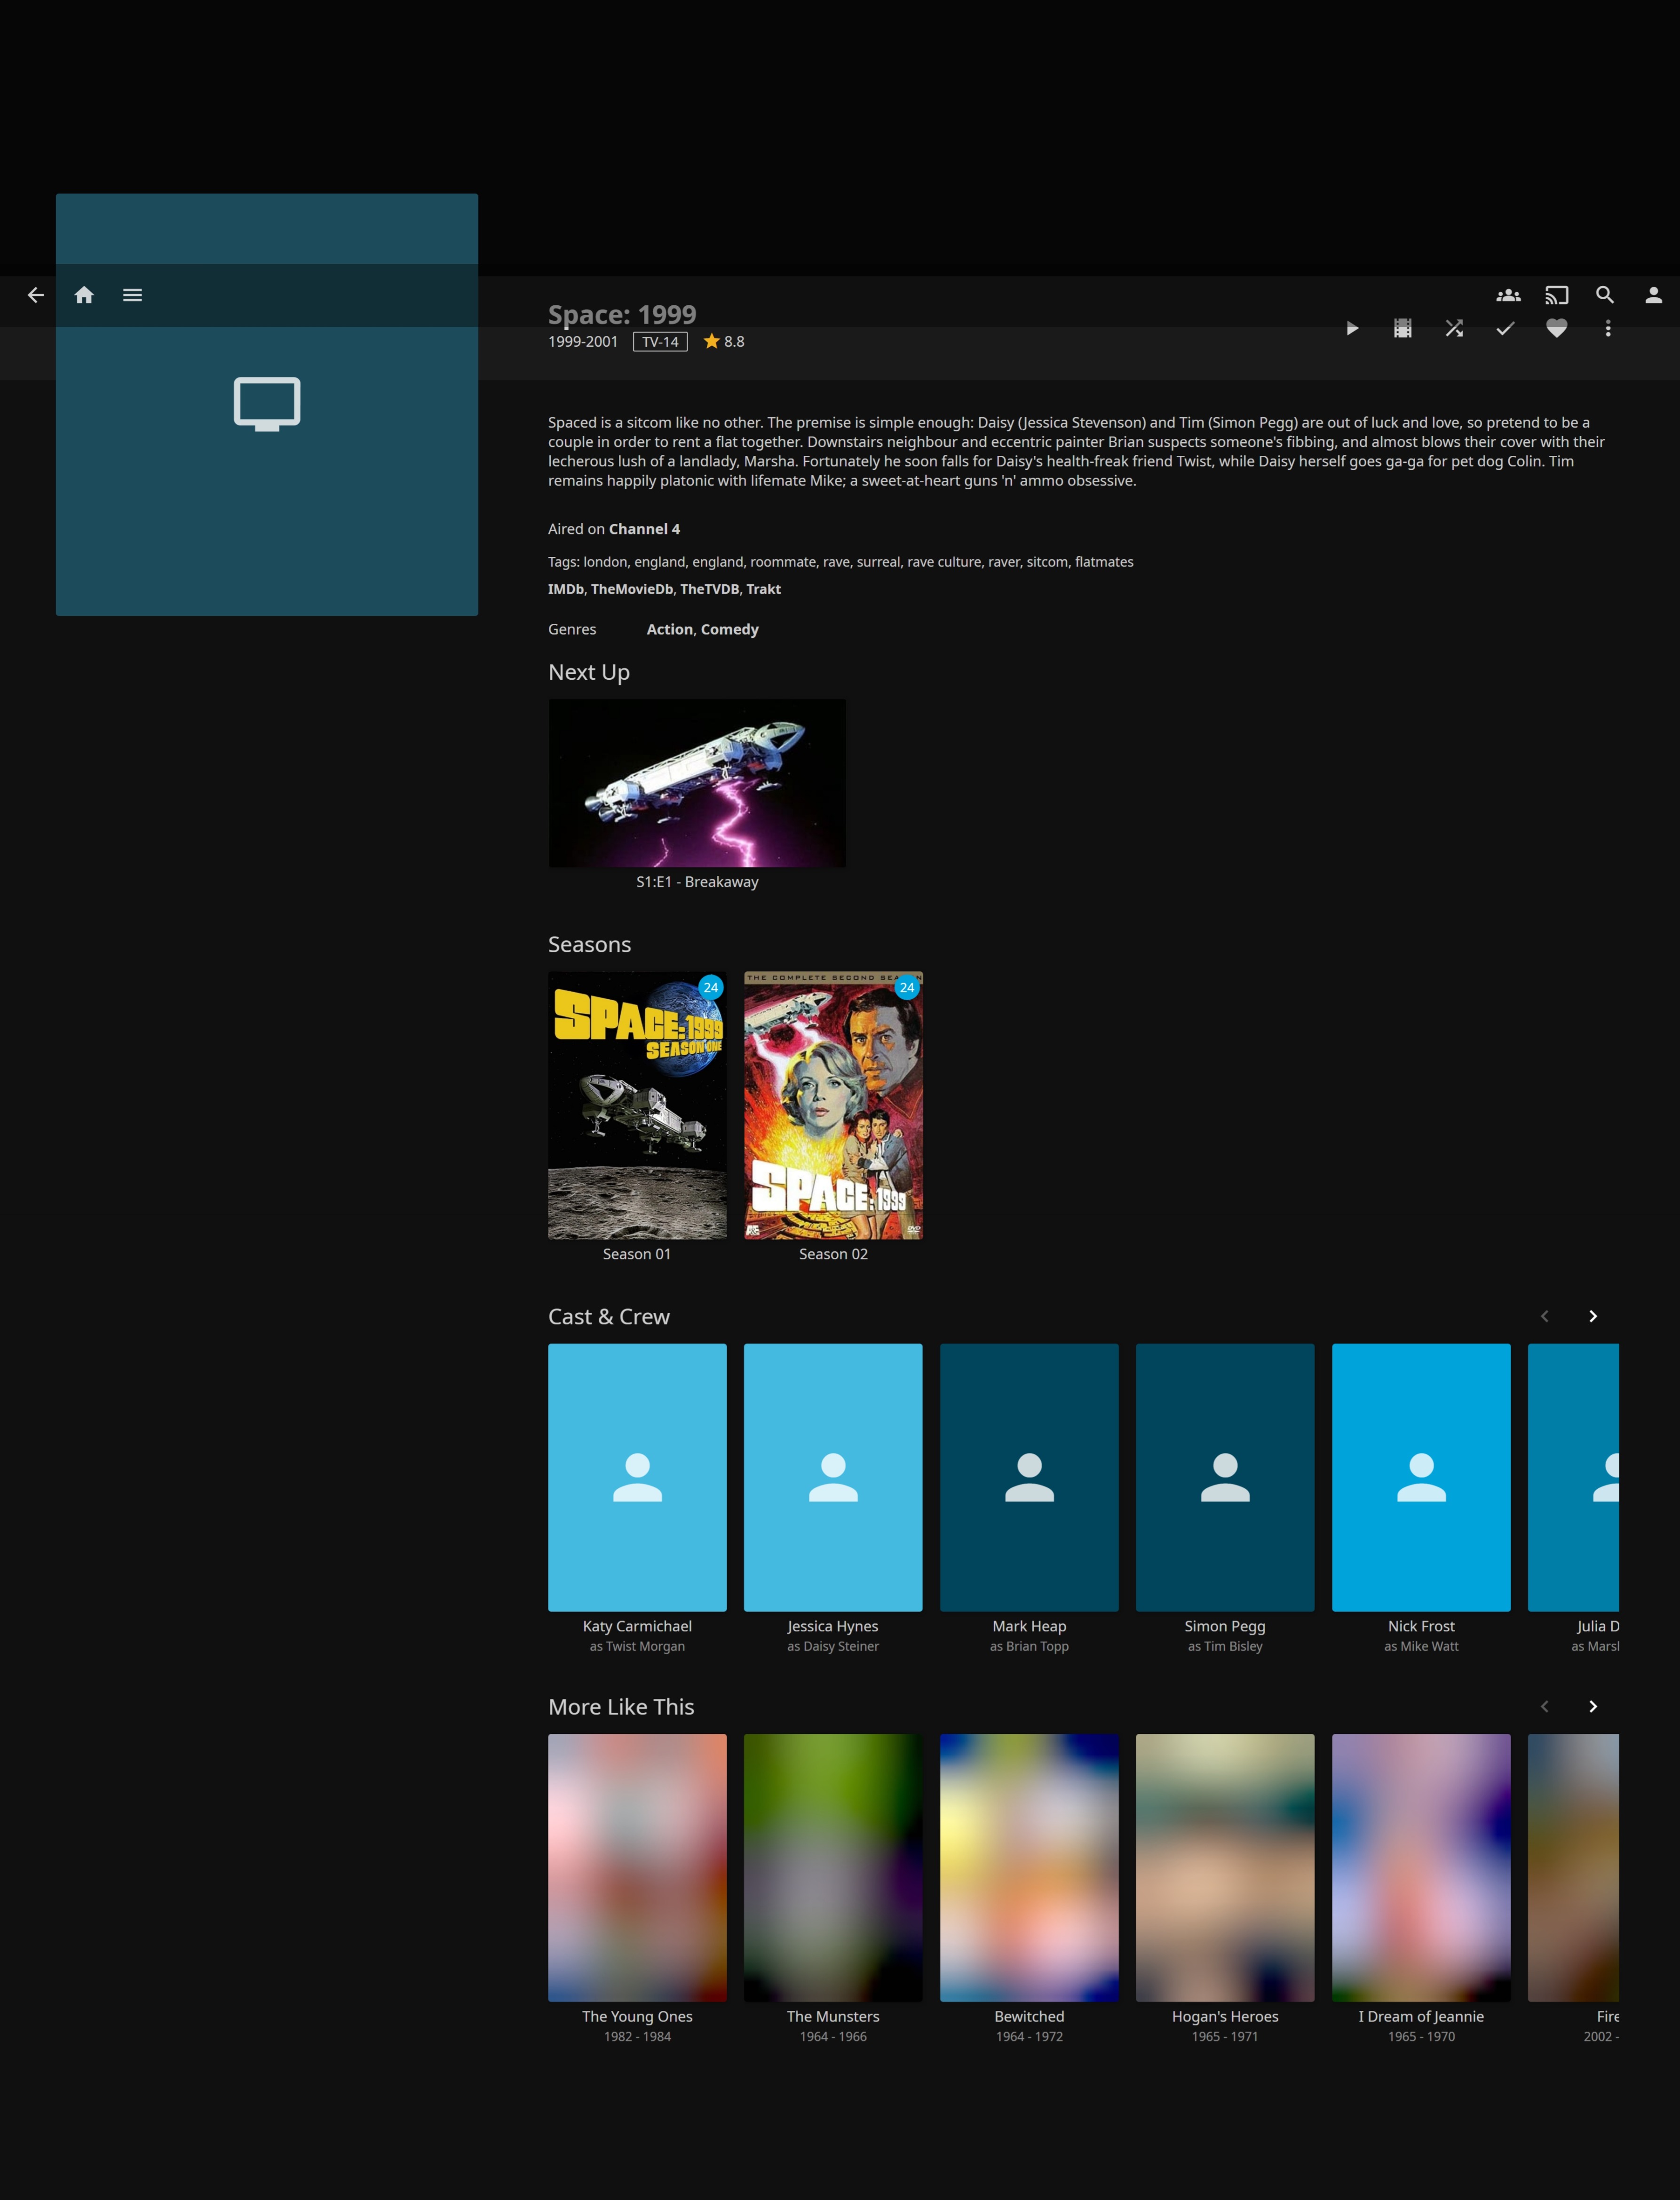Click the back arrow icon

pyautogui.click(x=36, y=295)
